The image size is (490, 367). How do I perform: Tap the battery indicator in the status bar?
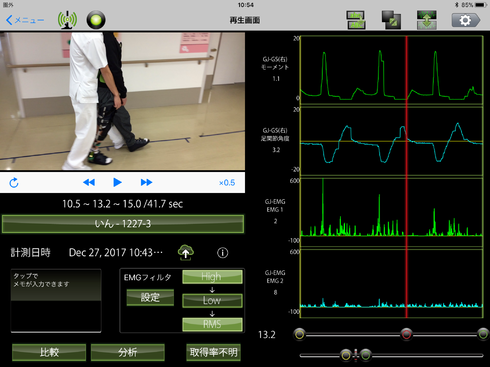(x=481, y=5)
